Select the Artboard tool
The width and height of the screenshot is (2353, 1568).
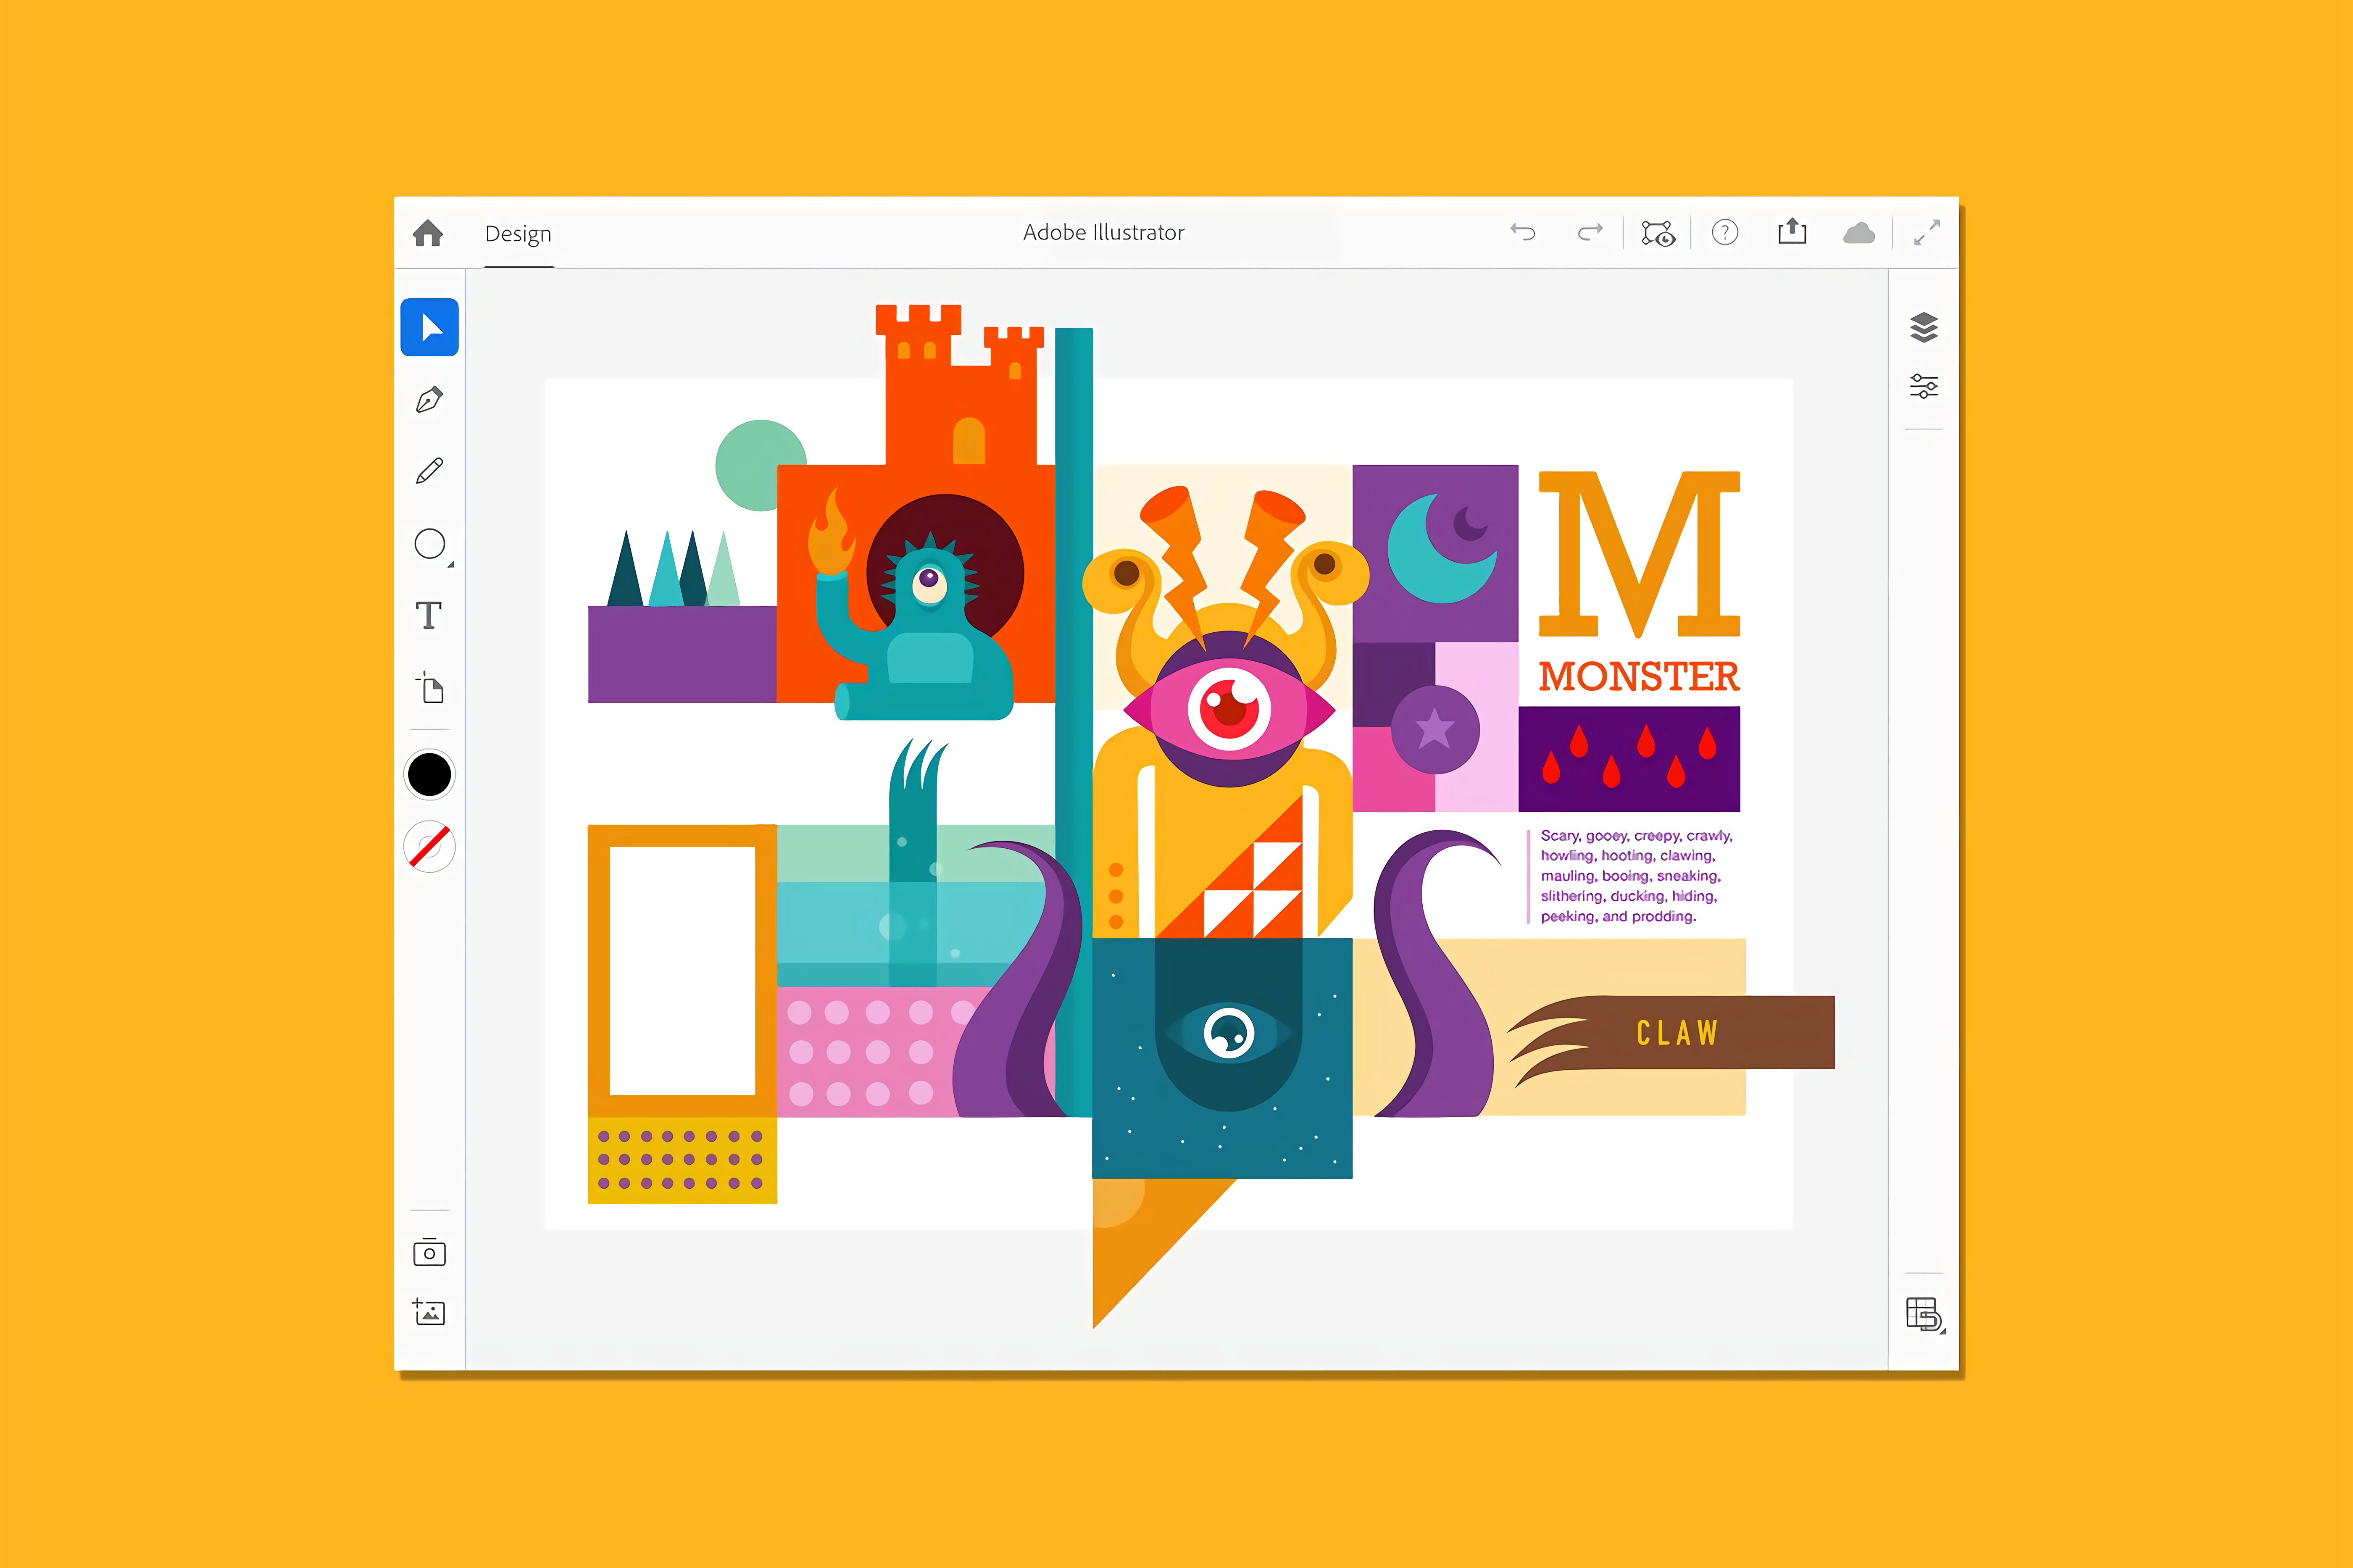pos(430,688)
